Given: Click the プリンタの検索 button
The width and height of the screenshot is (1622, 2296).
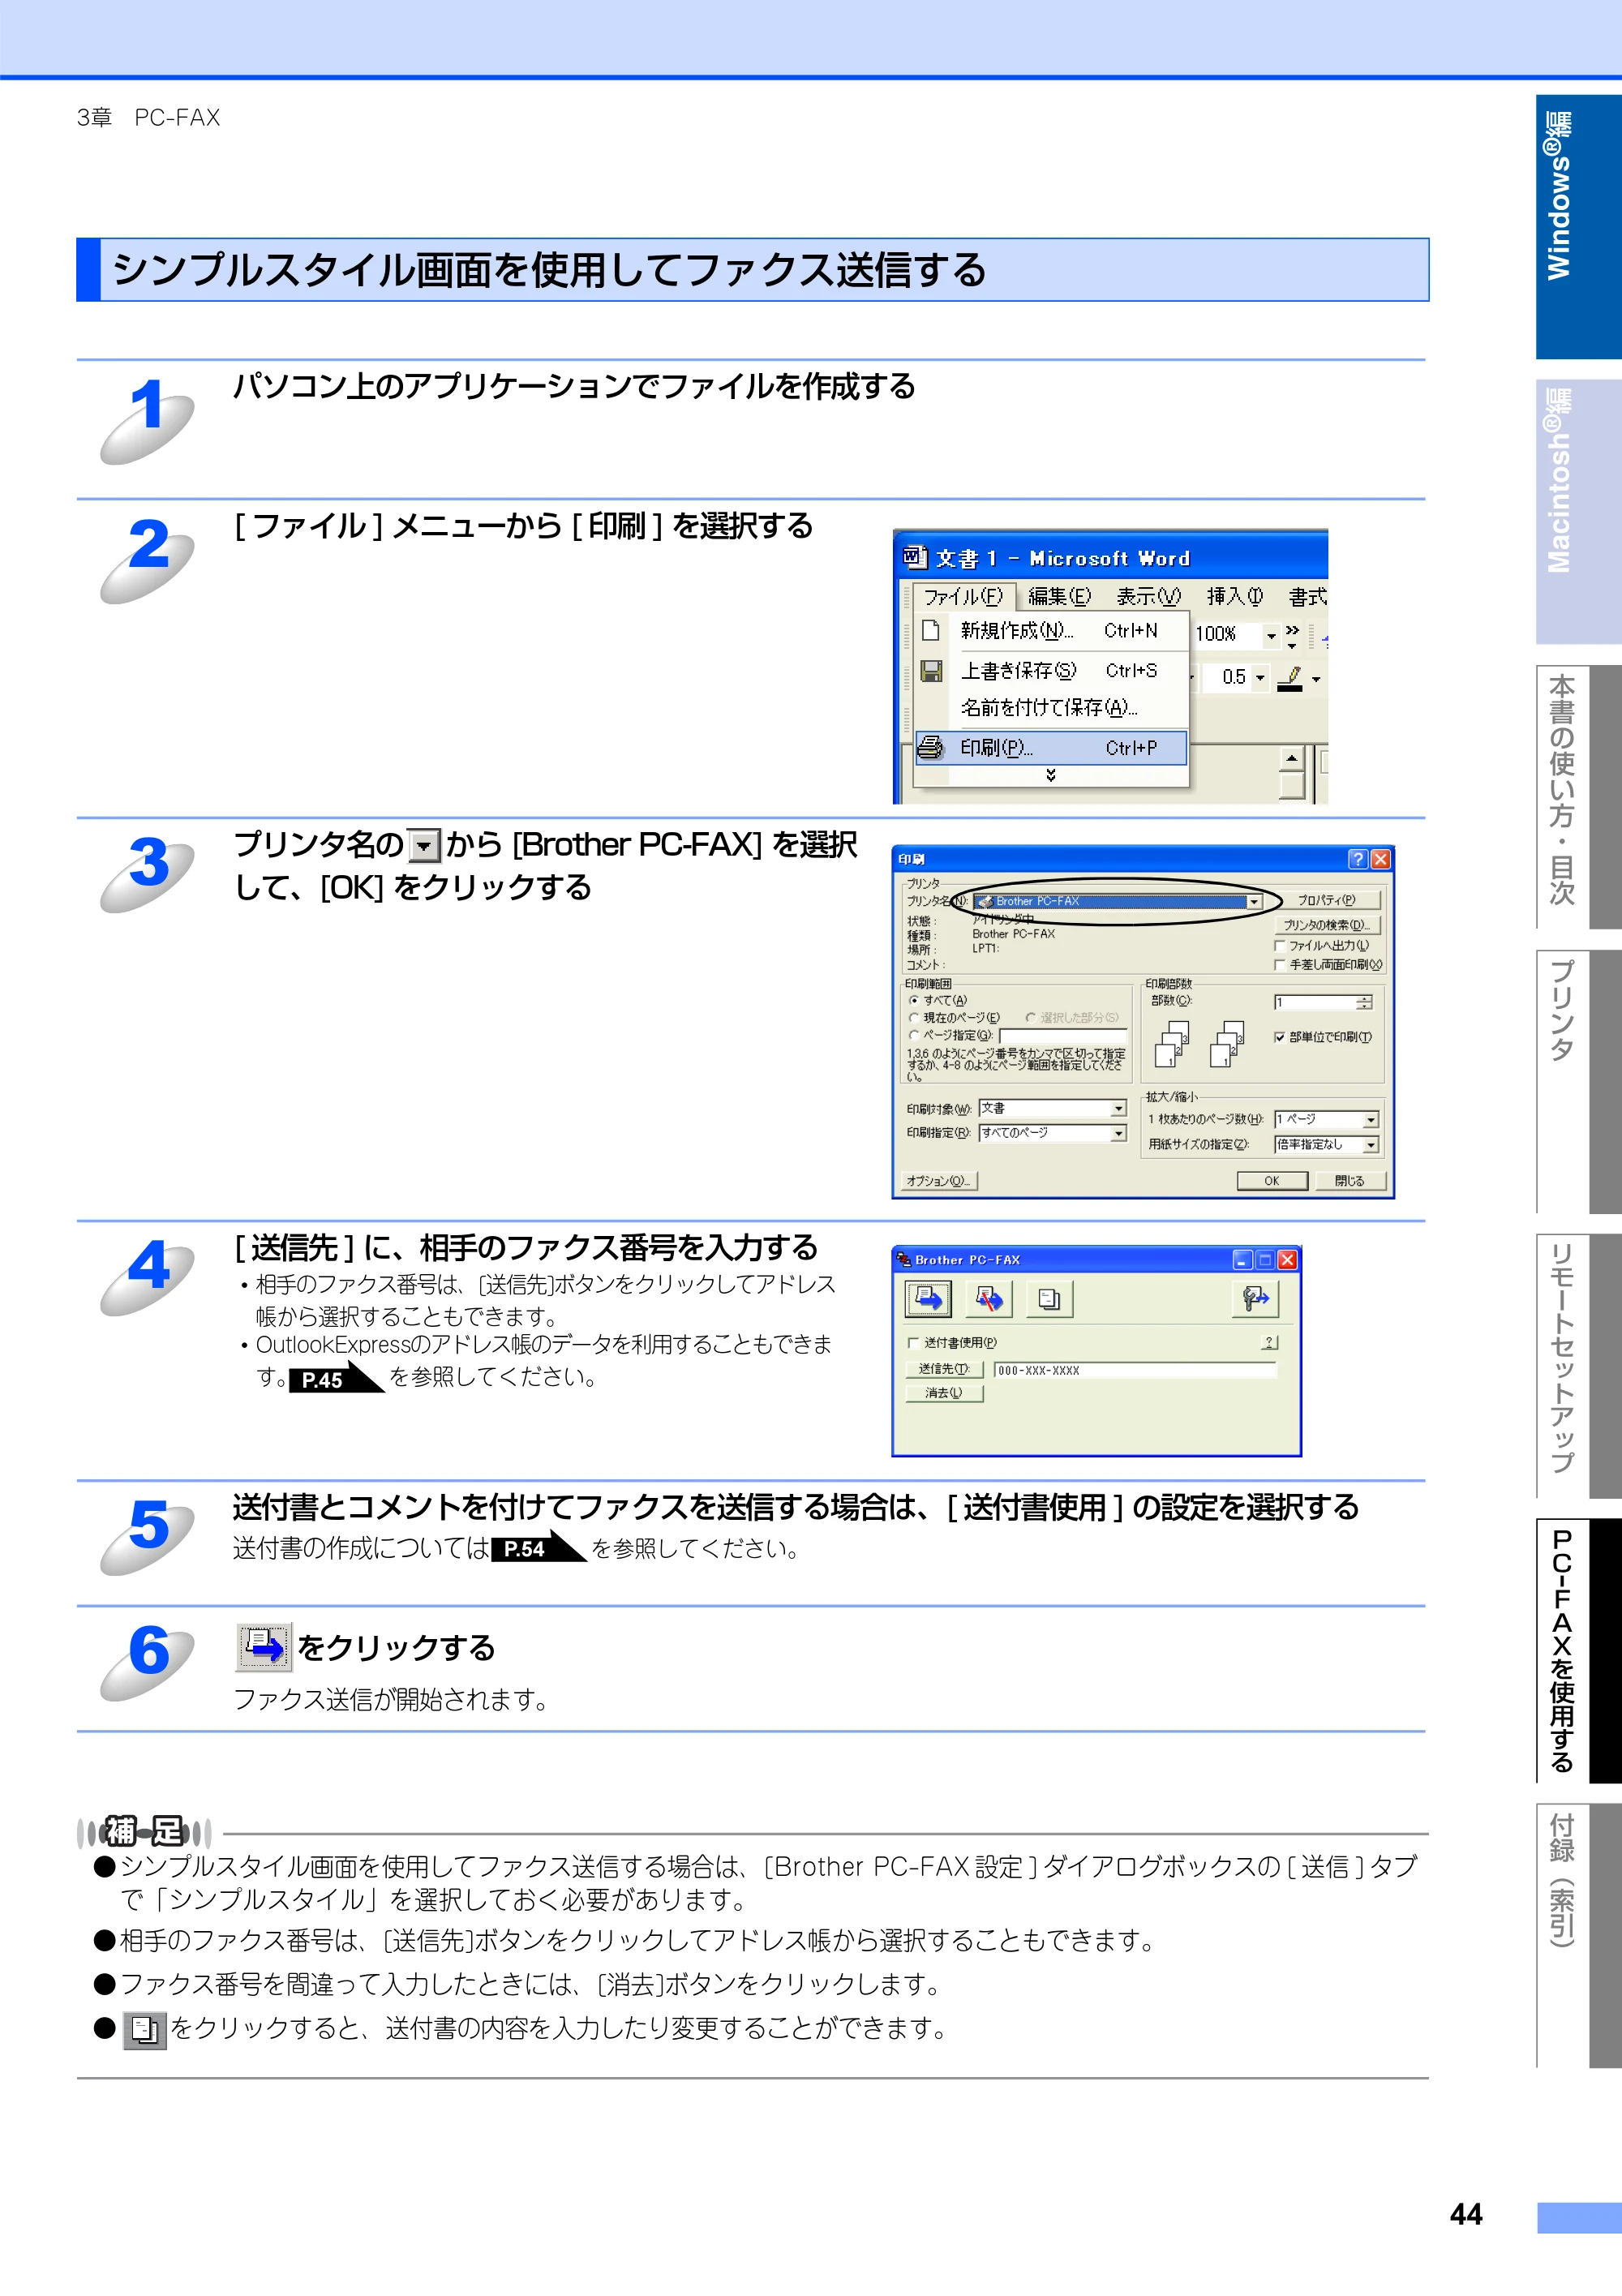Looking at the screenshot, I should (1326, 925).
